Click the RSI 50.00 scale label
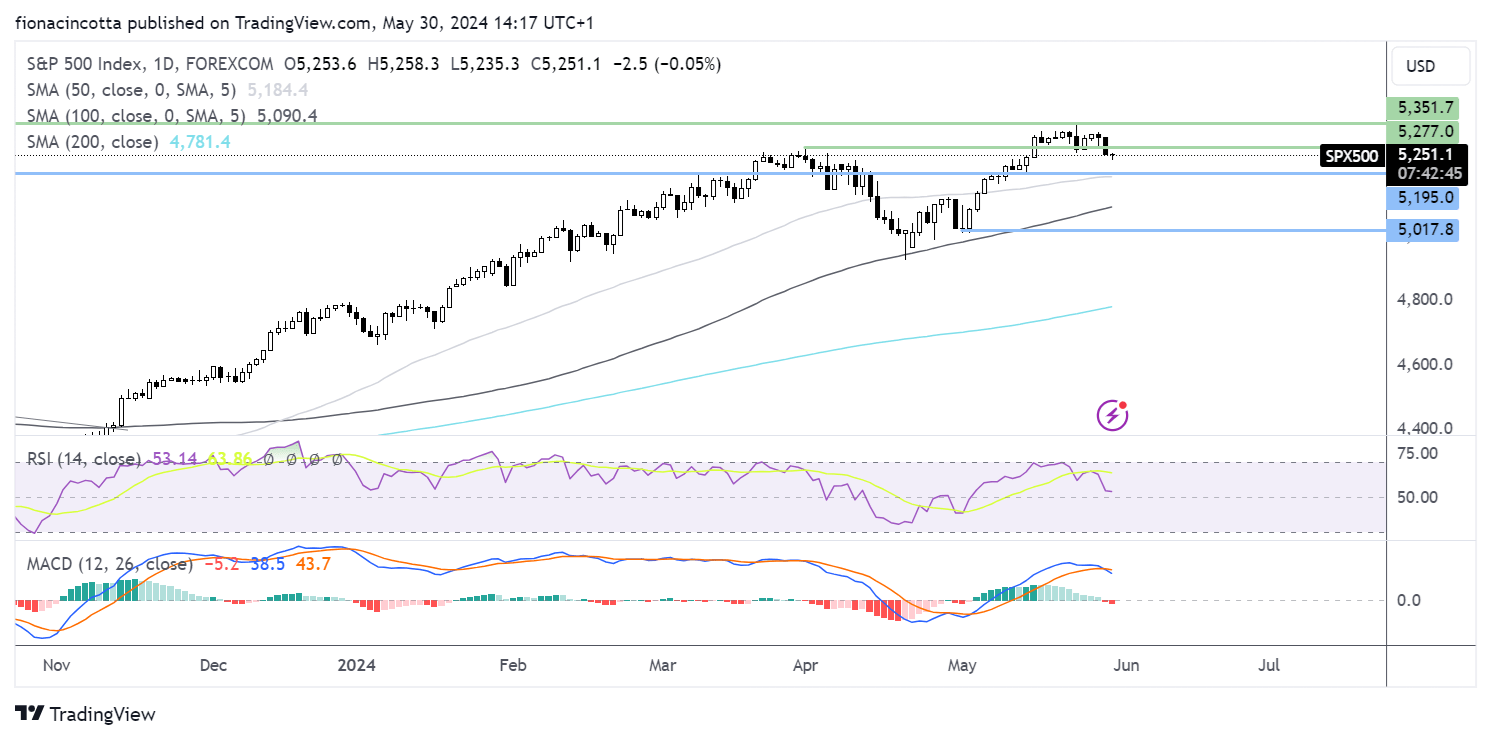The height and width of the screenshot is (740, 1491). click(1417, 497)
